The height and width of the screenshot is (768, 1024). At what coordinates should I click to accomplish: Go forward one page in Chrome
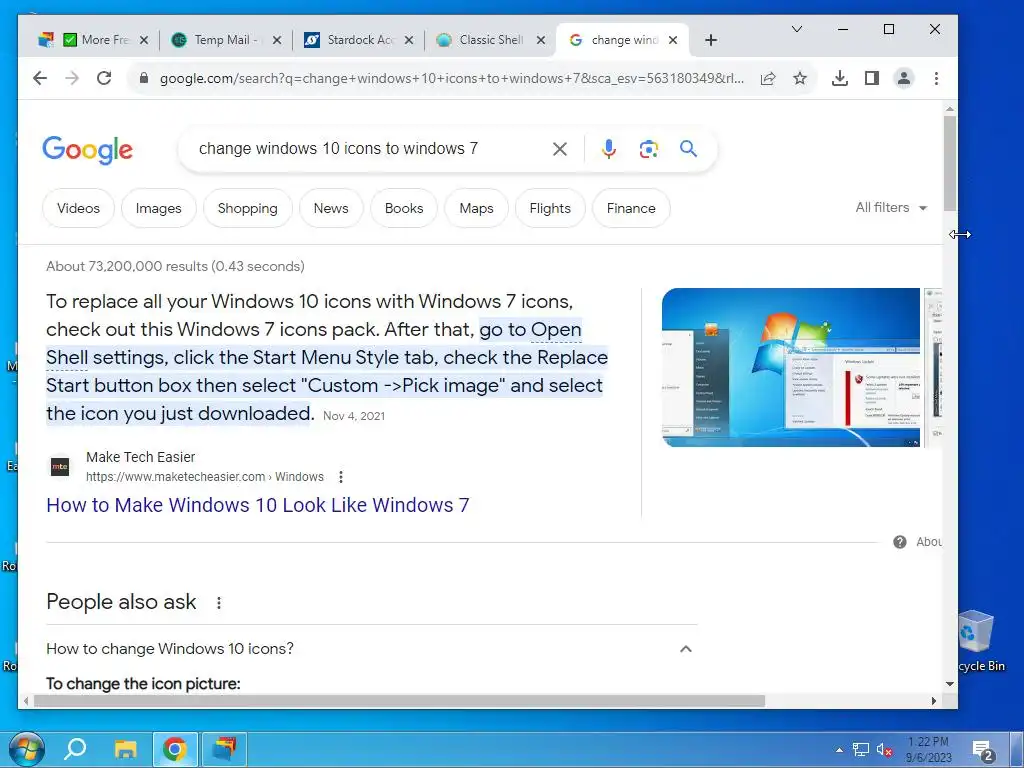coord(72,78)
